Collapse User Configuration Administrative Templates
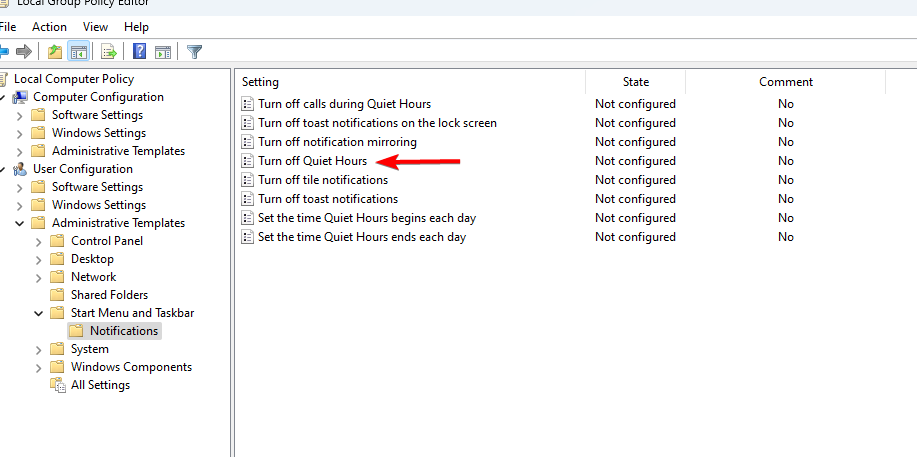This screenshot has width=917, height=457. (x=20, y=223)
